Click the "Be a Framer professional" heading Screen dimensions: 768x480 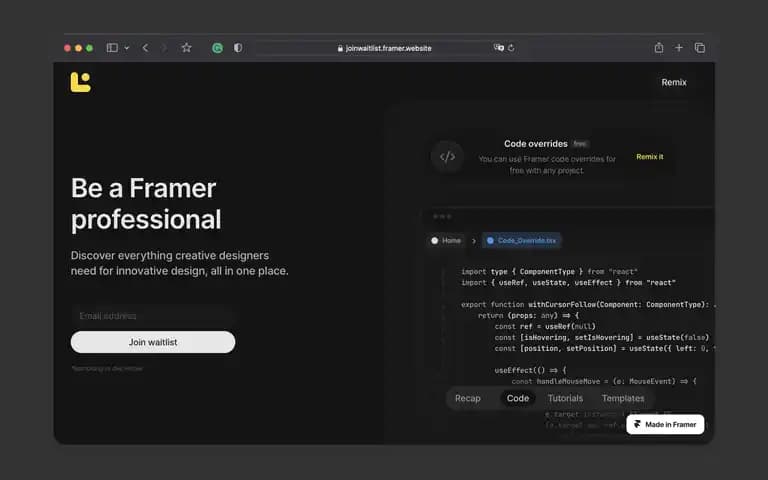click(x=146, y=203)
